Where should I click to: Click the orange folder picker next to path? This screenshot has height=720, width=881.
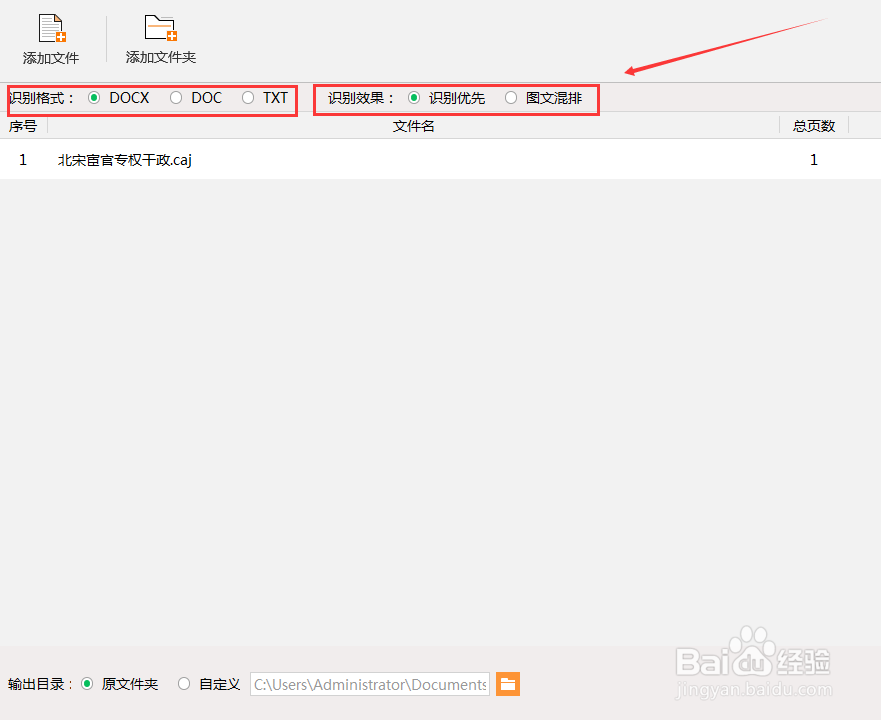coord(507,684)
